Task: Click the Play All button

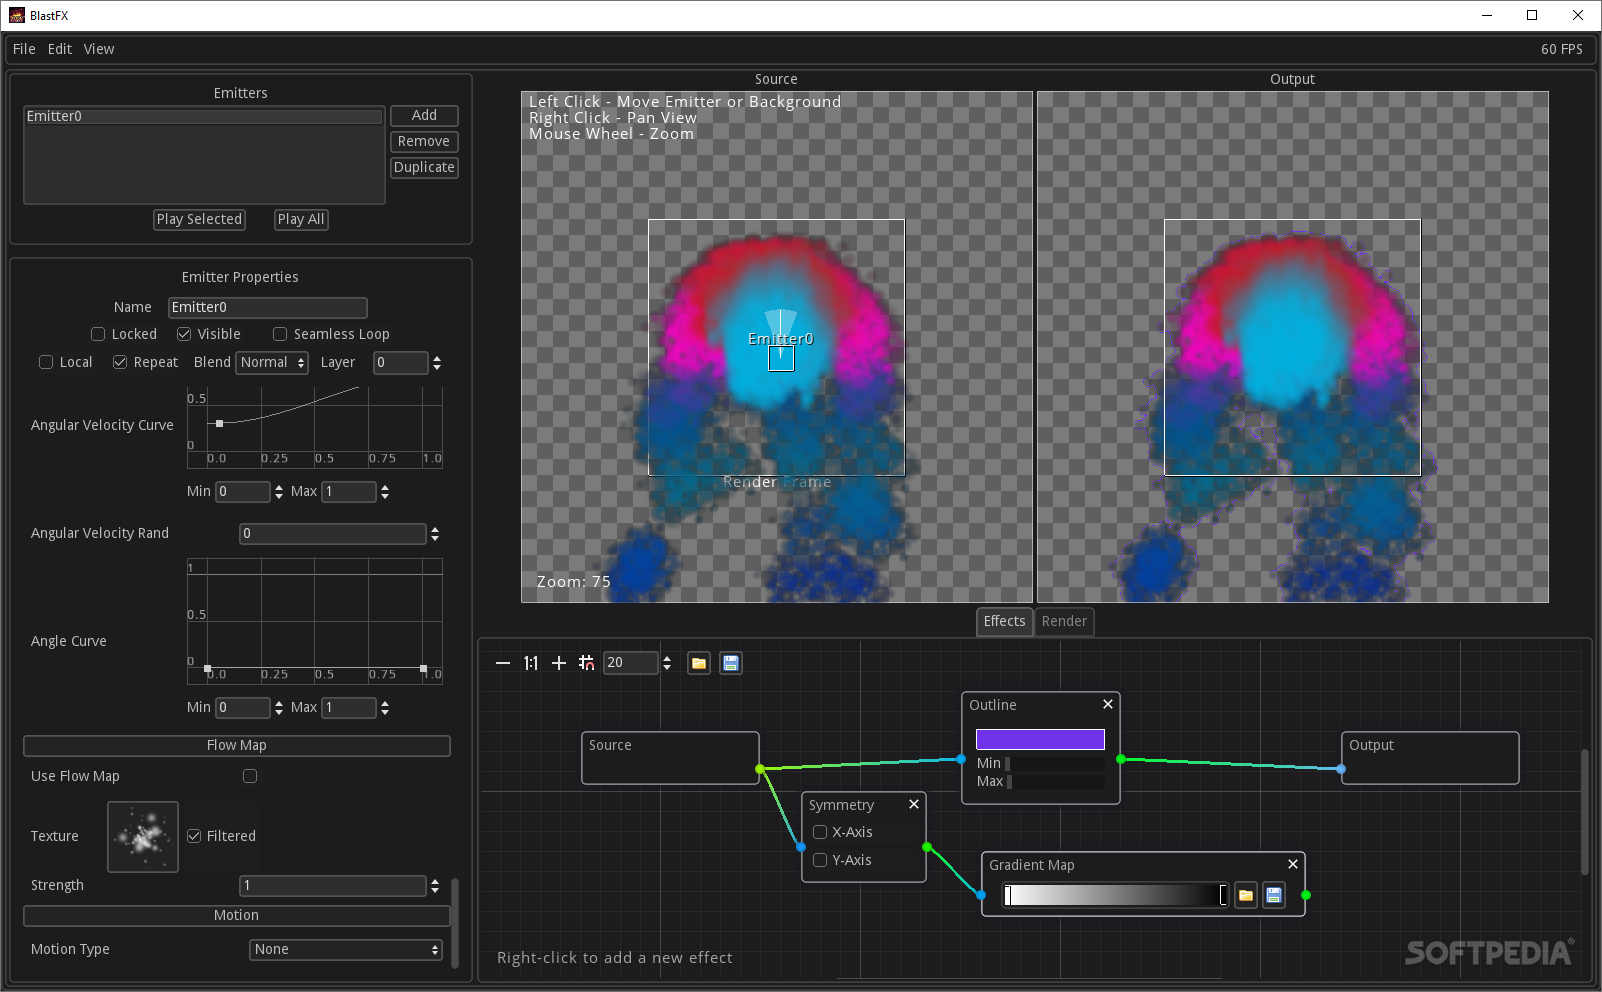Action: pyautogui.click(x=301, y=220)
